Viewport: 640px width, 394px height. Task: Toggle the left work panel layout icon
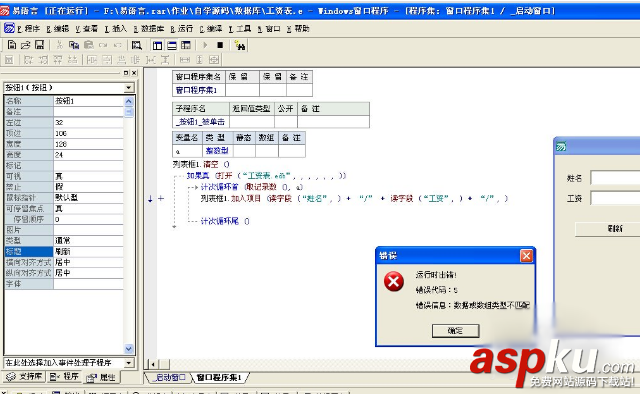[x=157, y=45]
